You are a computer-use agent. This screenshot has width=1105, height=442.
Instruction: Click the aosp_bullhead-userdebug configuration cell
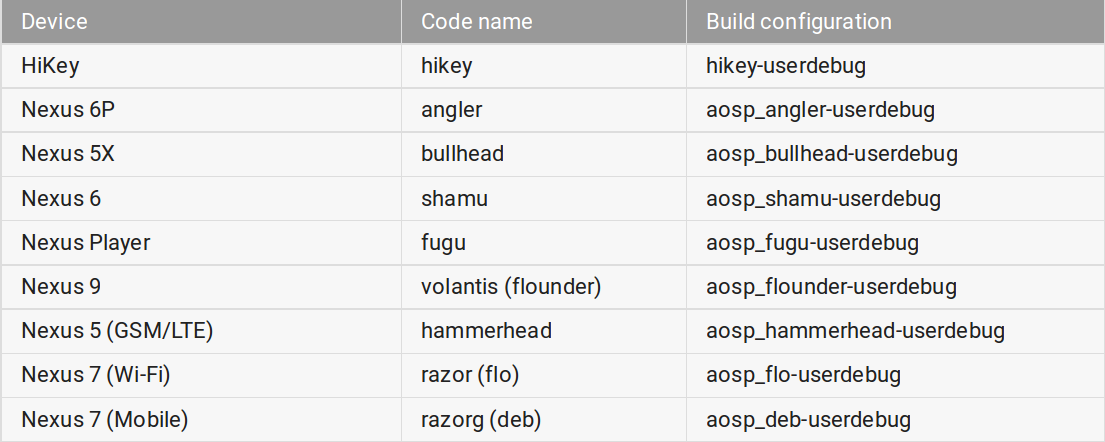(x=832, y=154)
